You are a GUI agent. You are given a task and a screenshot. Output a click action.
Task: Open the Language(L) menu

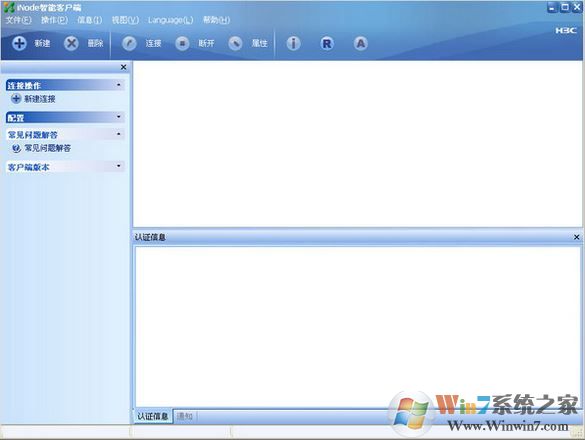[x=171, y=20]
